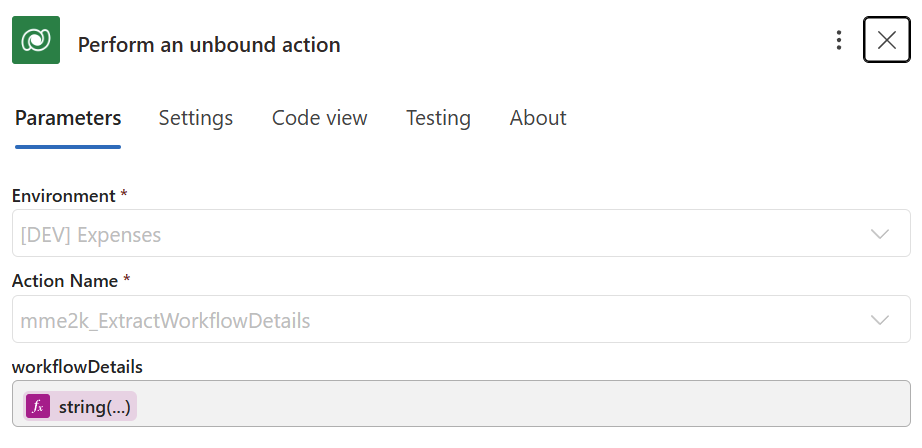Click the [DEV] Expenses environment field

pos(400,234)
